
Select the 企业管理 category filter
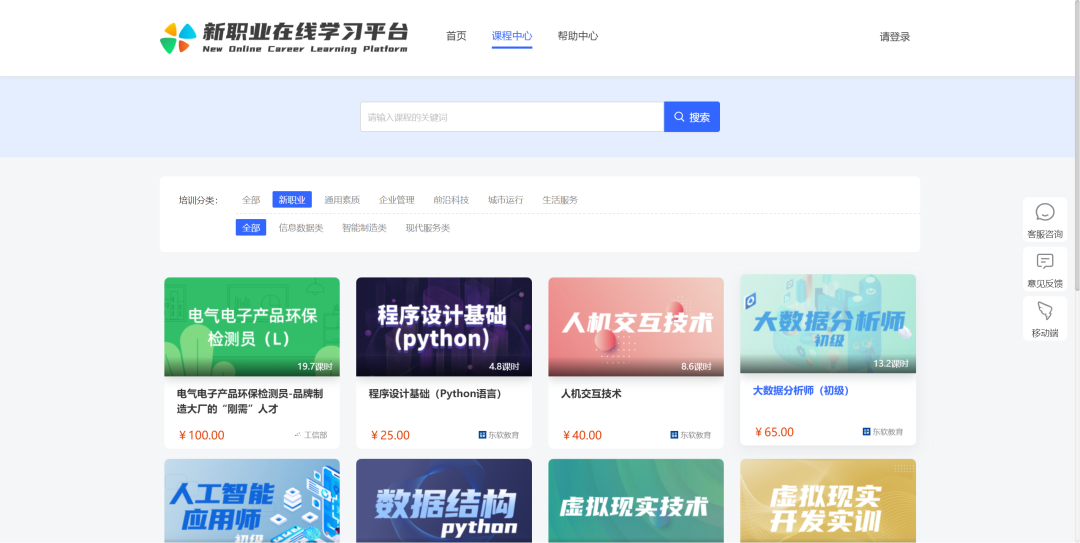point(397,200)
